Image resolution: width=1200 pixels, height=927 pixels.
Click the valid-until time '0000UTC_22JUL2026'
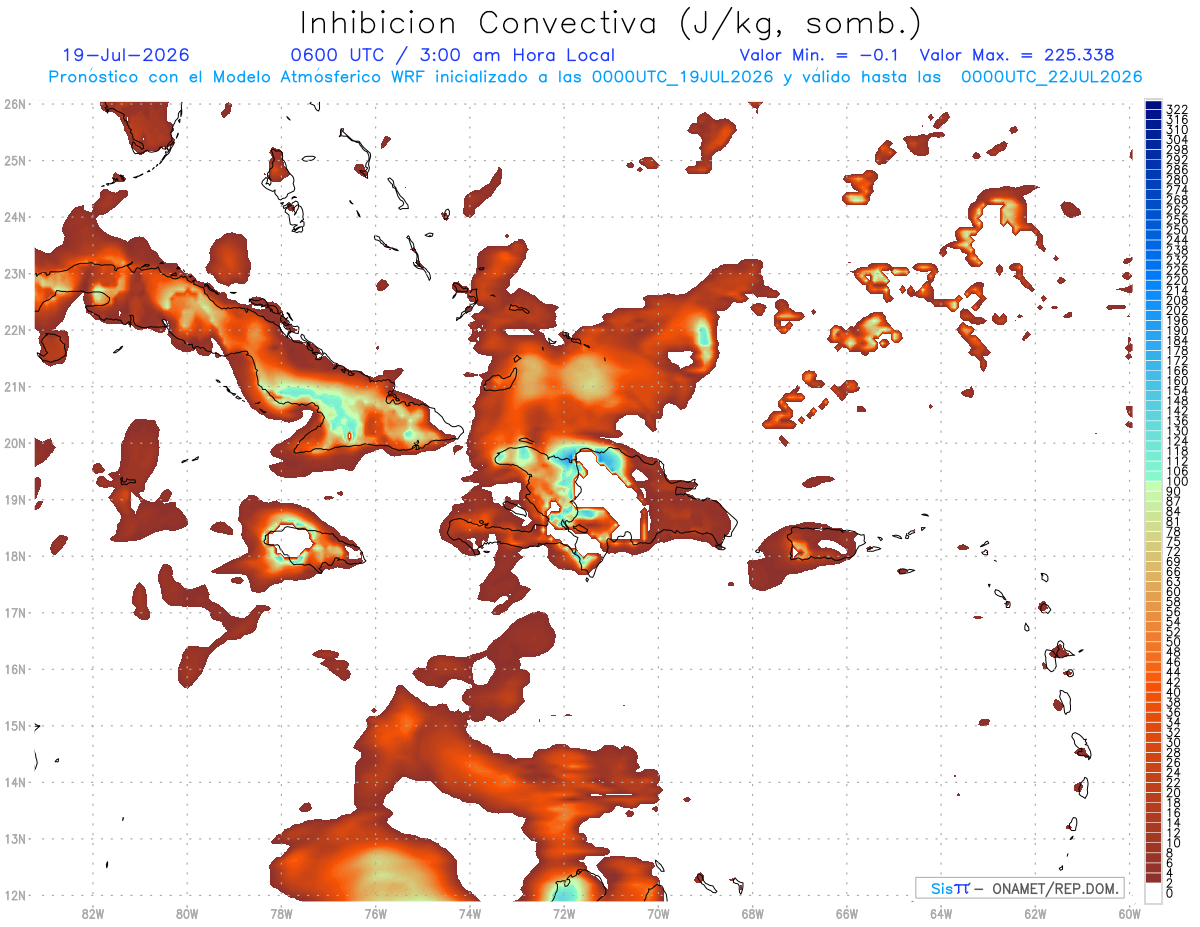[x=1051, y=77]
